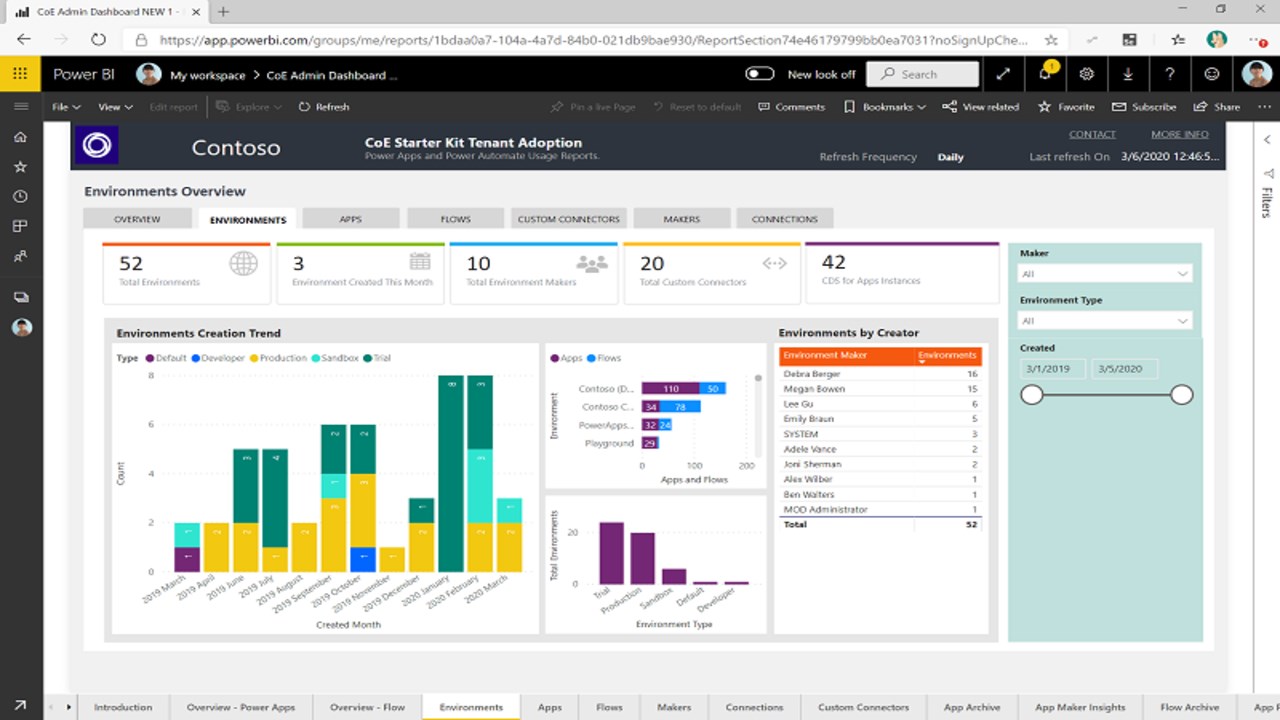Open the View menu dropdown
Screen dimensions: 1280x720
click(x=115, y=107)
